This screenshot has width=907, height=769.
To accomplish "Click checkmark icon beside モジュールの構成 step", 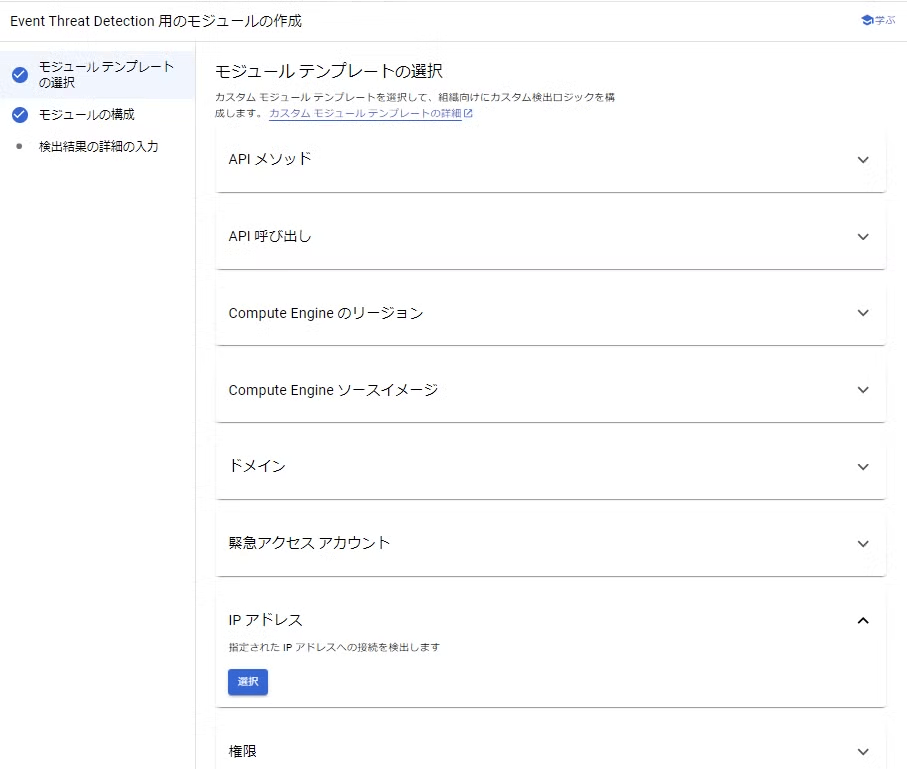I will [x=20, y=115].
